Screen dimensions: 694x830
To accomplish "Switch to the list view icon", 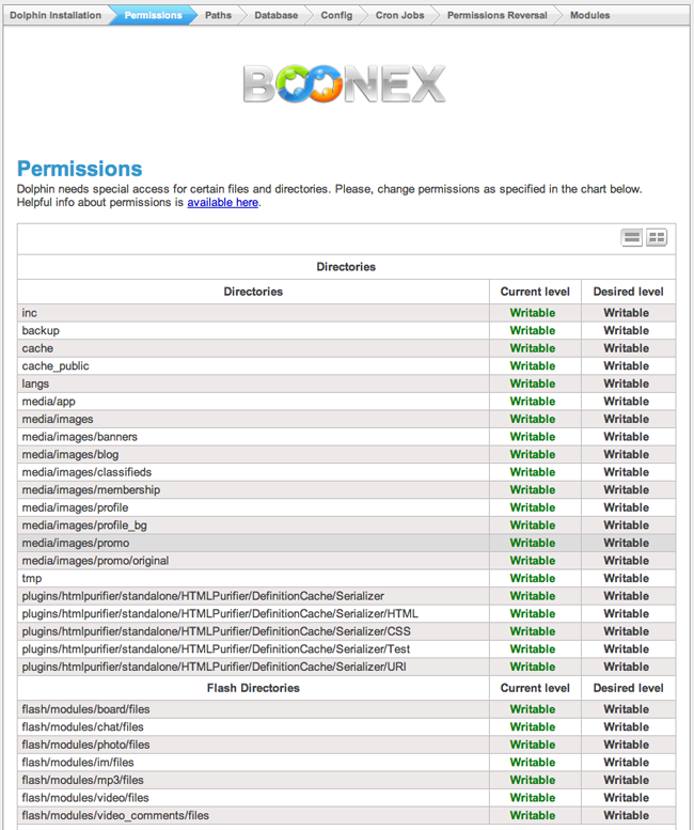I will [632, 238].
